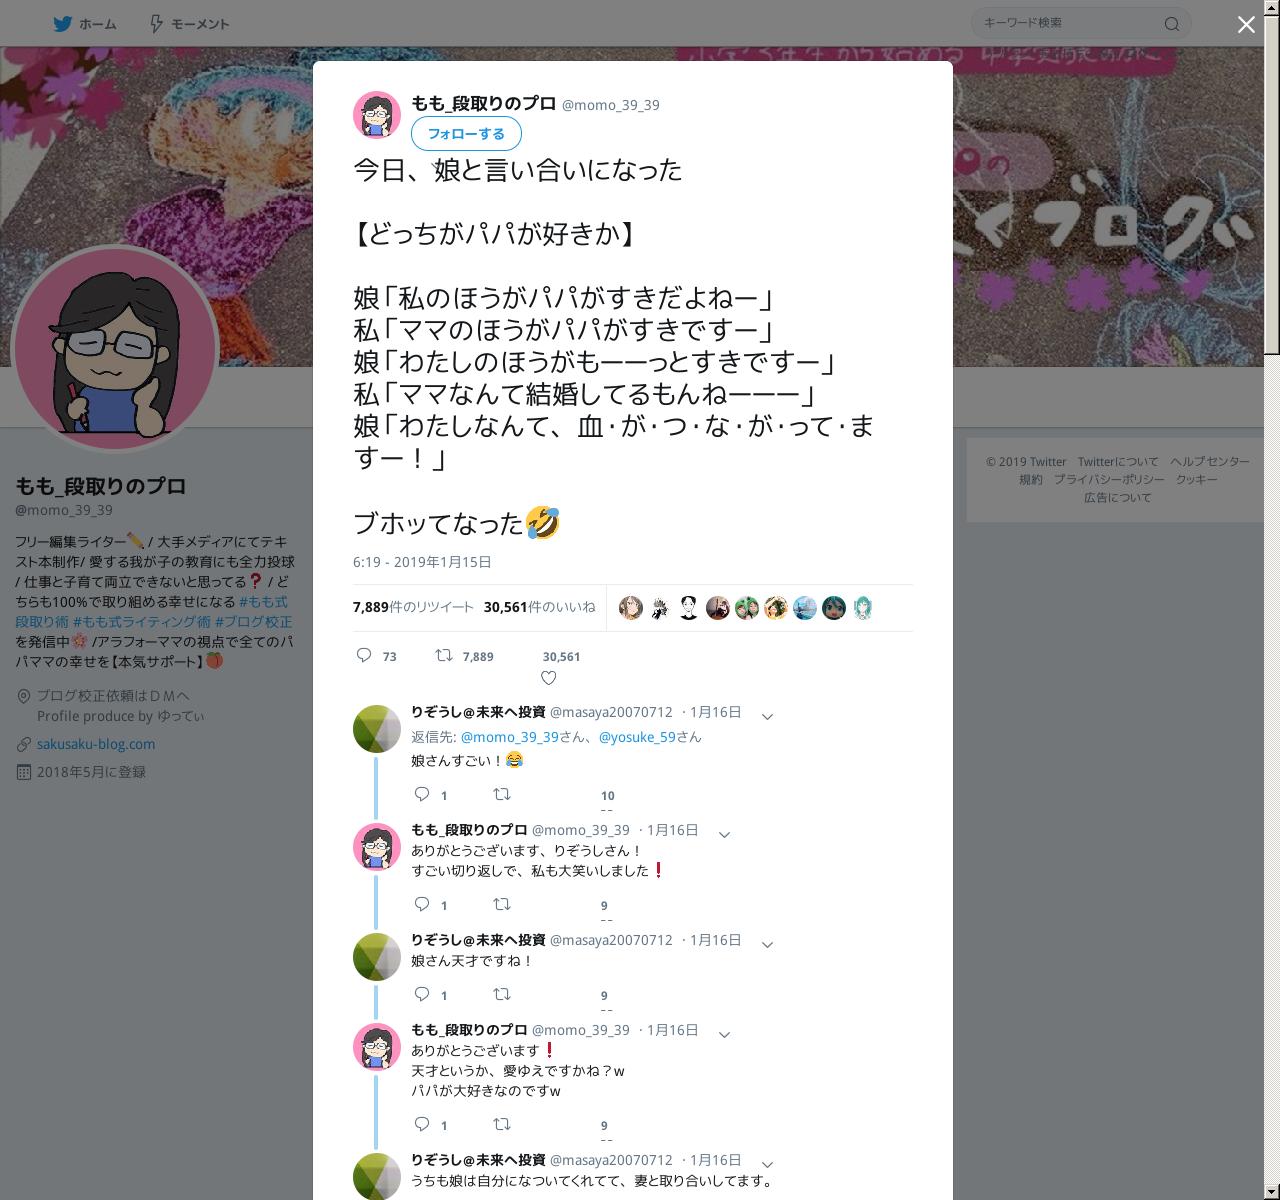Click the Twitter bird home icon
The image size is (1280, 1200).
[x=62, y=24]
